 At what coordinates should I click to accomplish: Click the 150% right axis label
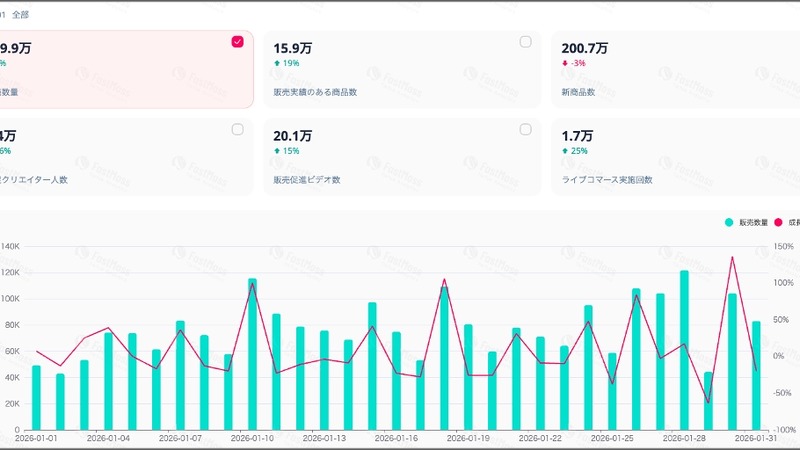coord(783,246)
